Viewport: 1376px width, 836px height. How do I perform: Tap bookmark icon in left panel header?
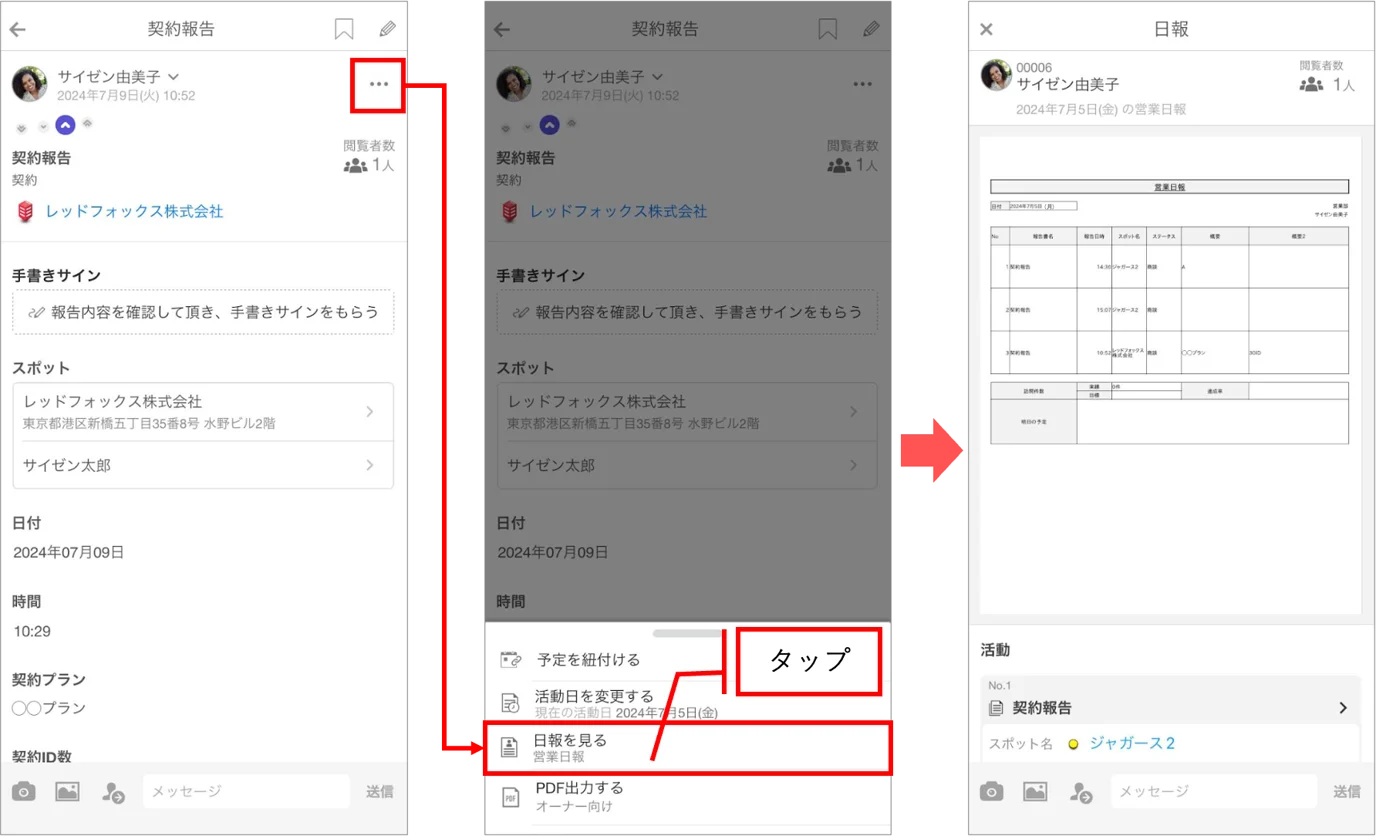pos(344,29)
